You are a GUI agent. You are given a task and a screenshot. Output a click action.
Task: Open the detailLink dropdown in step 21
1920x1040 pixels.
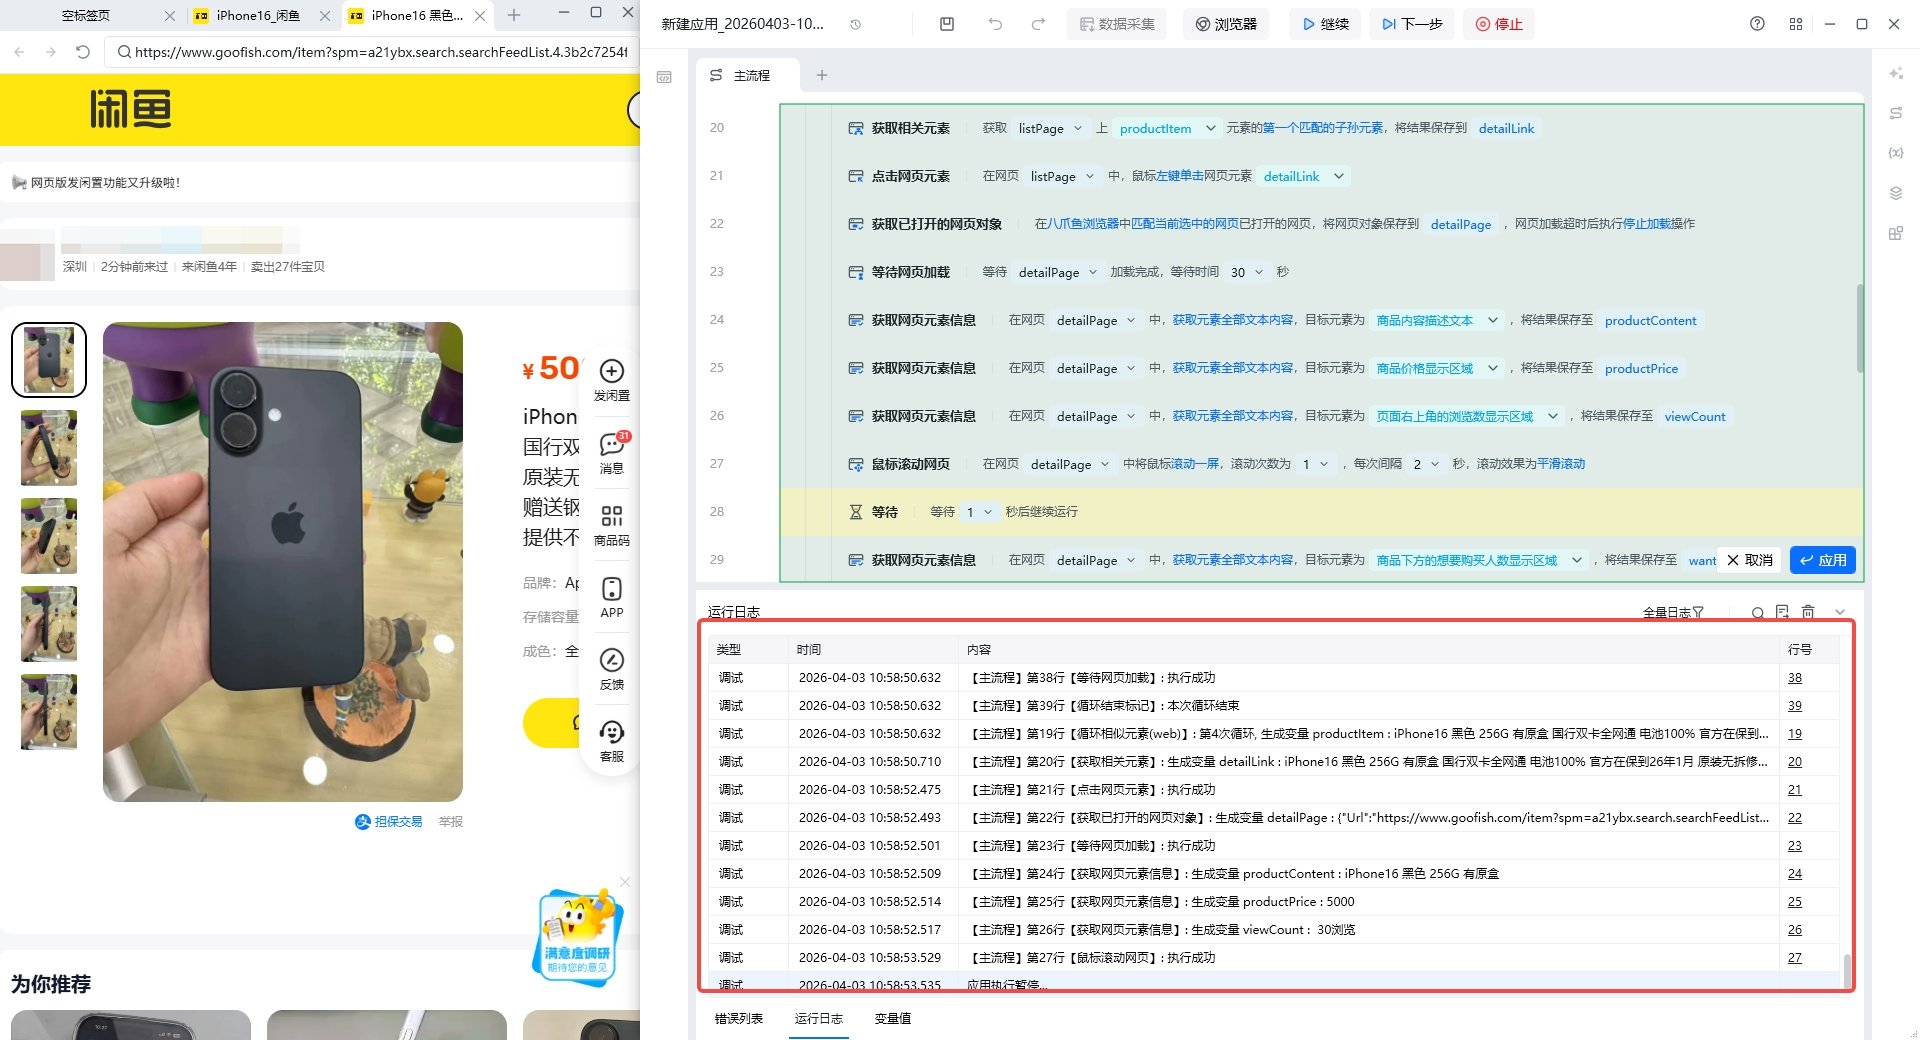[x=1338, y=176]
